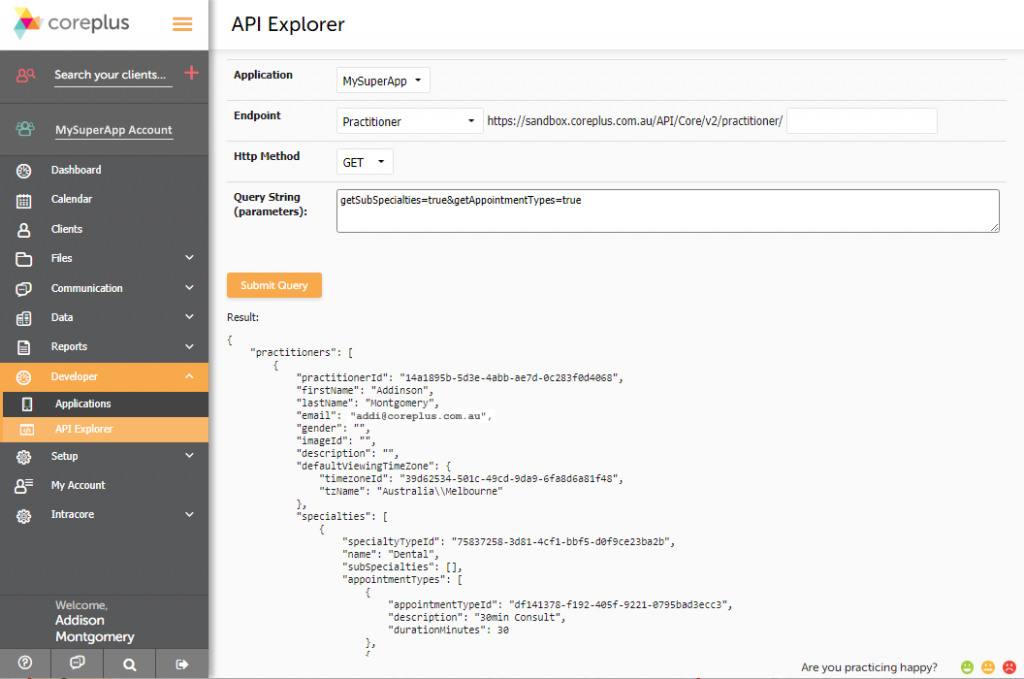Select the orange neutral face rating
The height and width of the screenshot is (679, 1024).
[988, 666]
